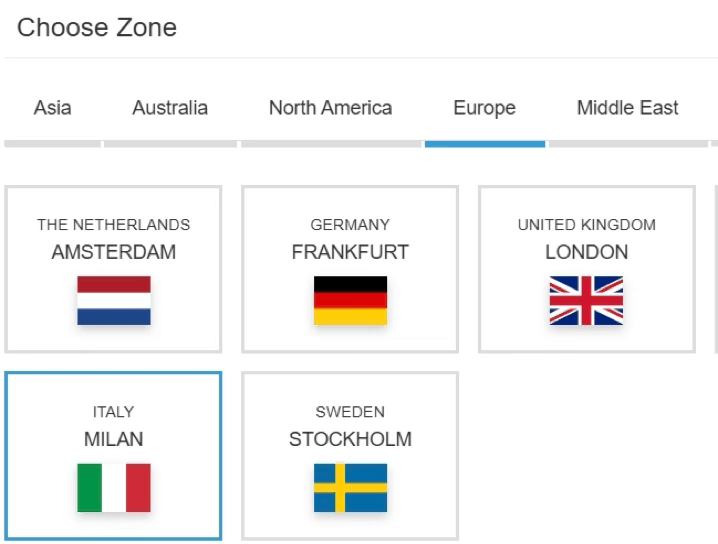
Task: Select the FRANKFURT city name
Action: [x=350, y=252]
